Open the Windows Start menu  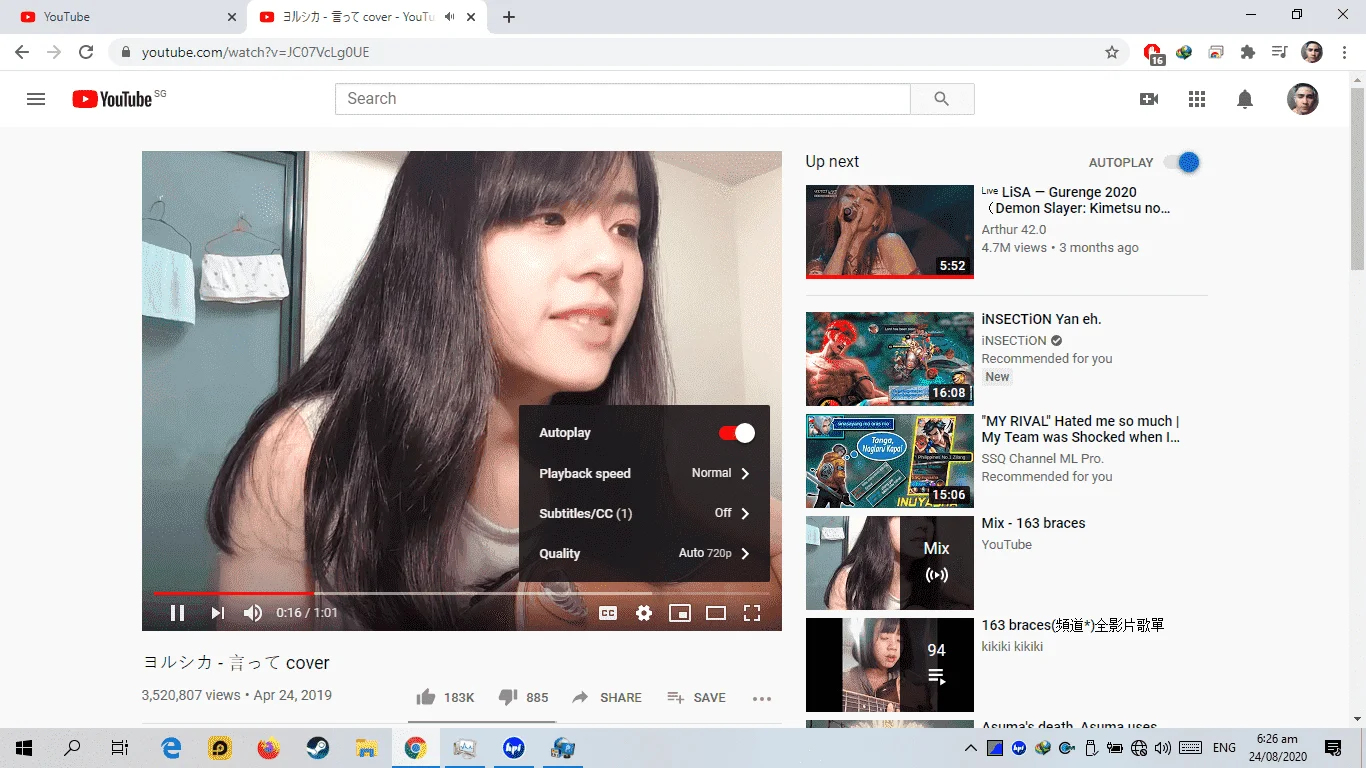tap(24, 748)
